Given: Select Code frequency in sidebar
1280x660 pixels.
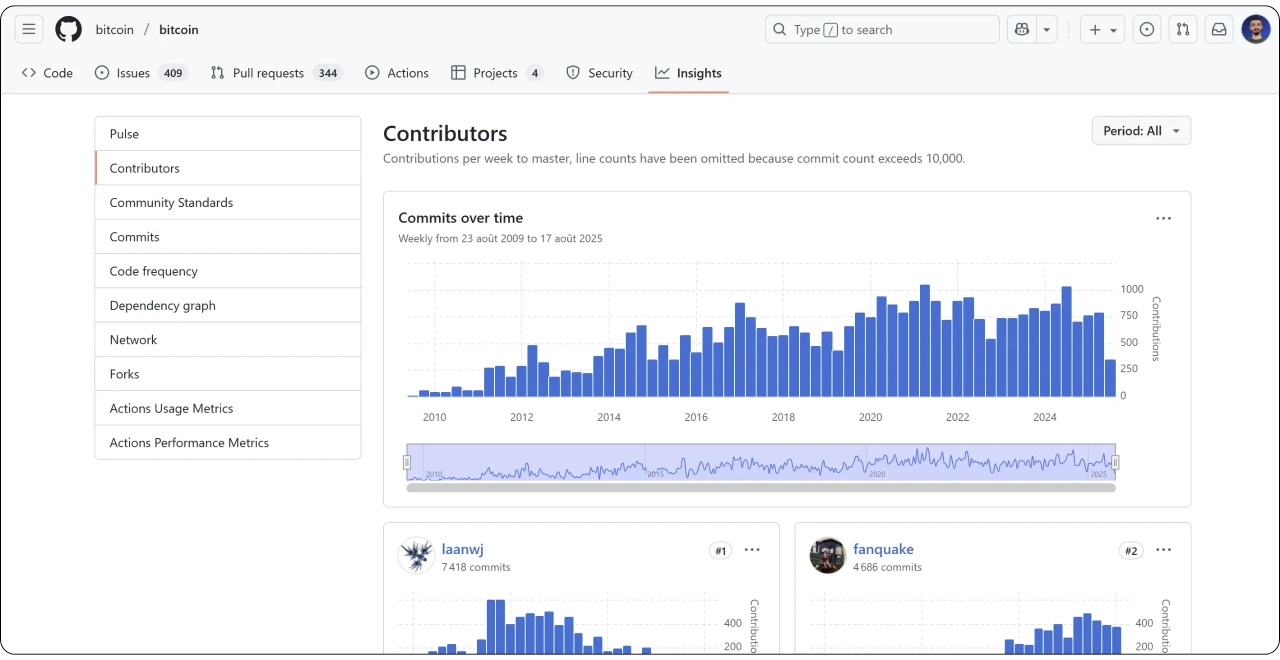Looking at the screenshot, I should point(154,271).
